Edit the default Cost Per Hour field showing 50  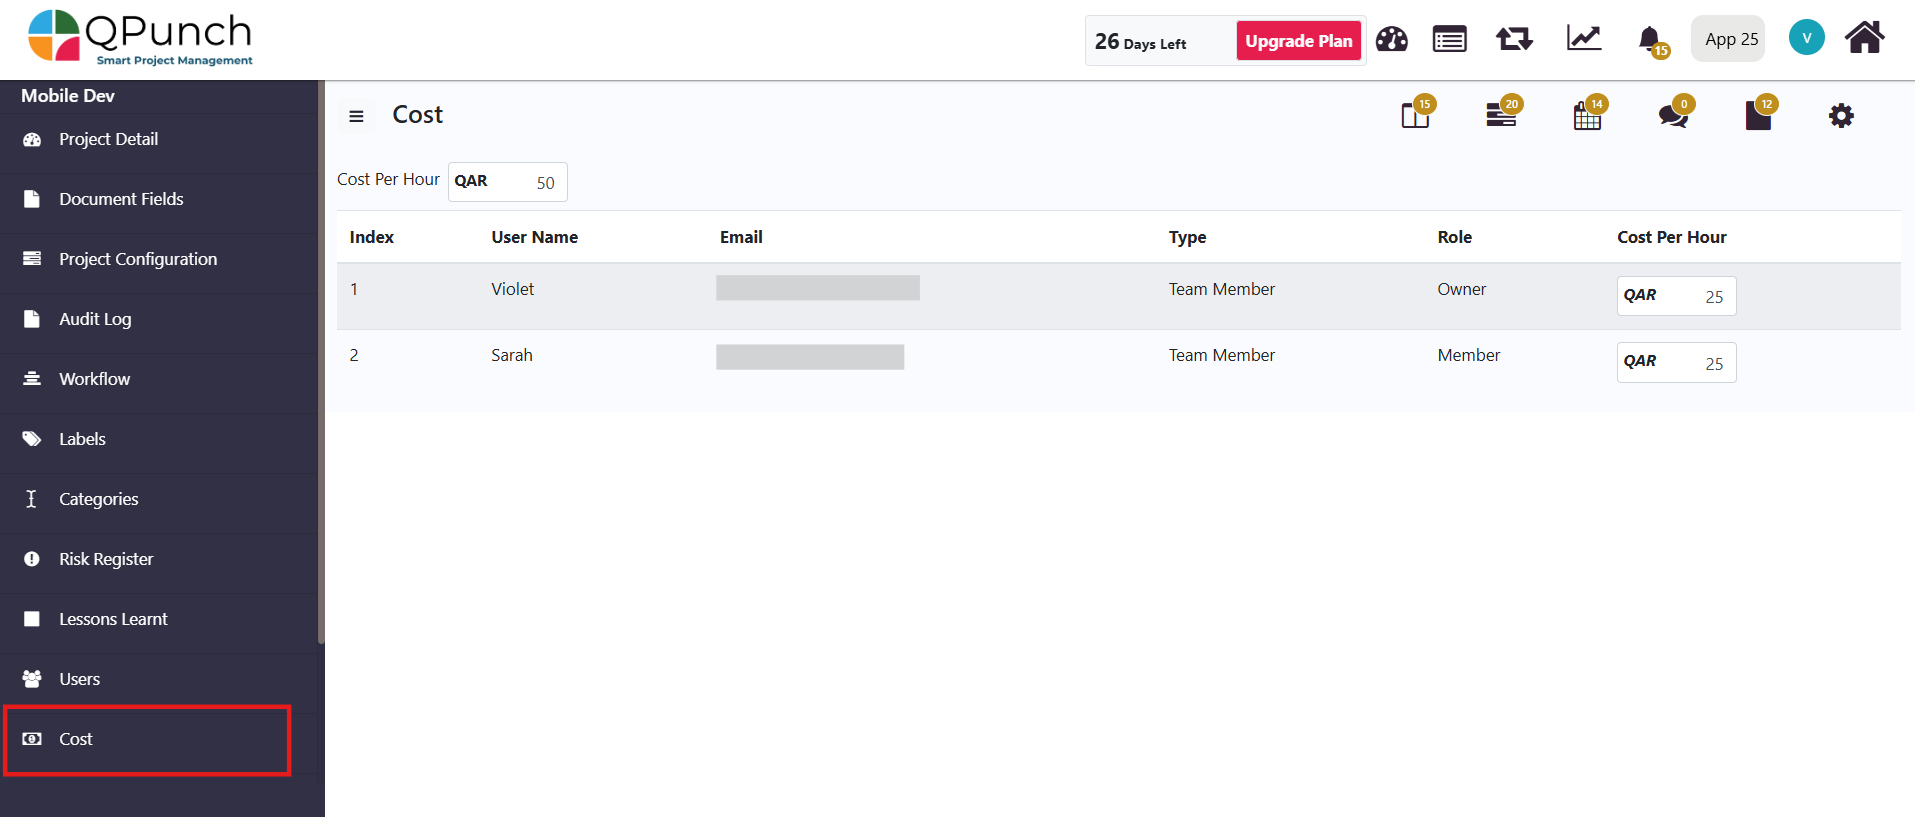507,182
